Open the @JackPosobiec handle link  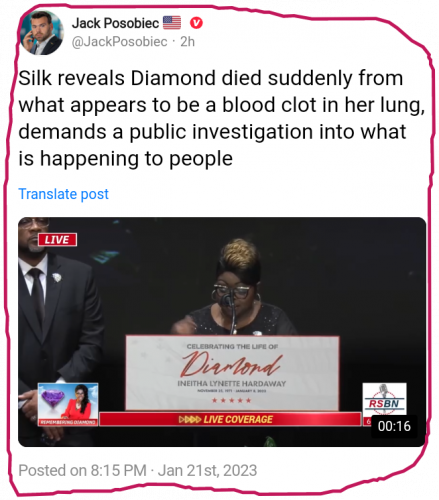[119, 42]
